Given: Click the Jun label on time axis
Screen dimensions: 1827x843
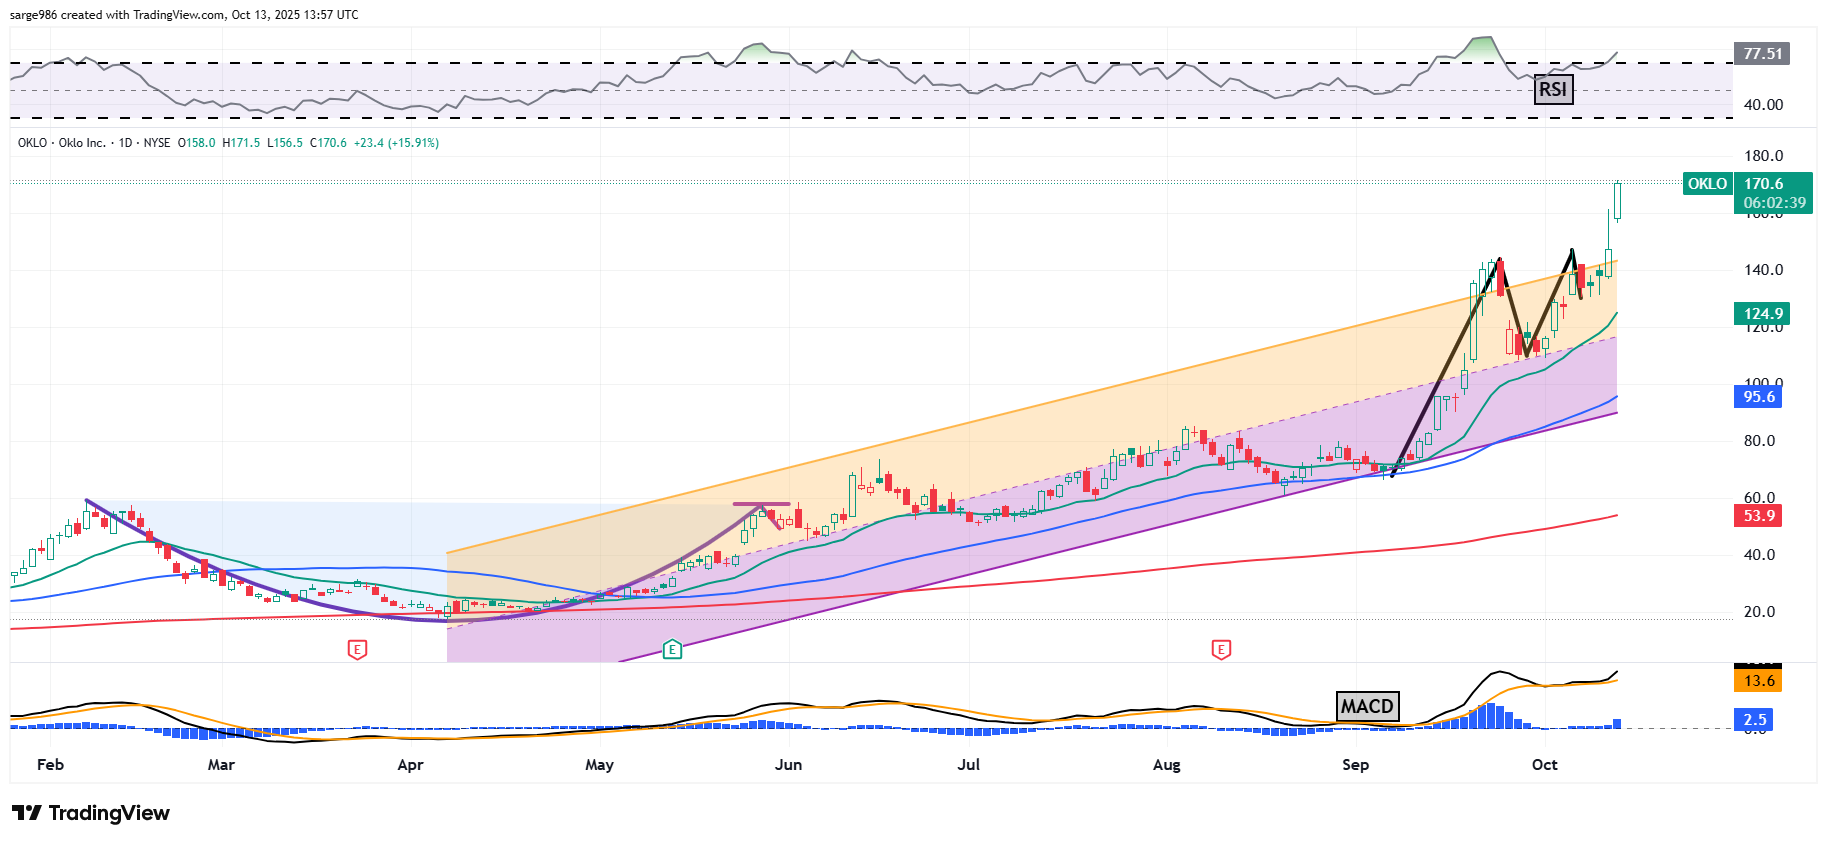Looking at the screenshot, I should coord(788,765).
